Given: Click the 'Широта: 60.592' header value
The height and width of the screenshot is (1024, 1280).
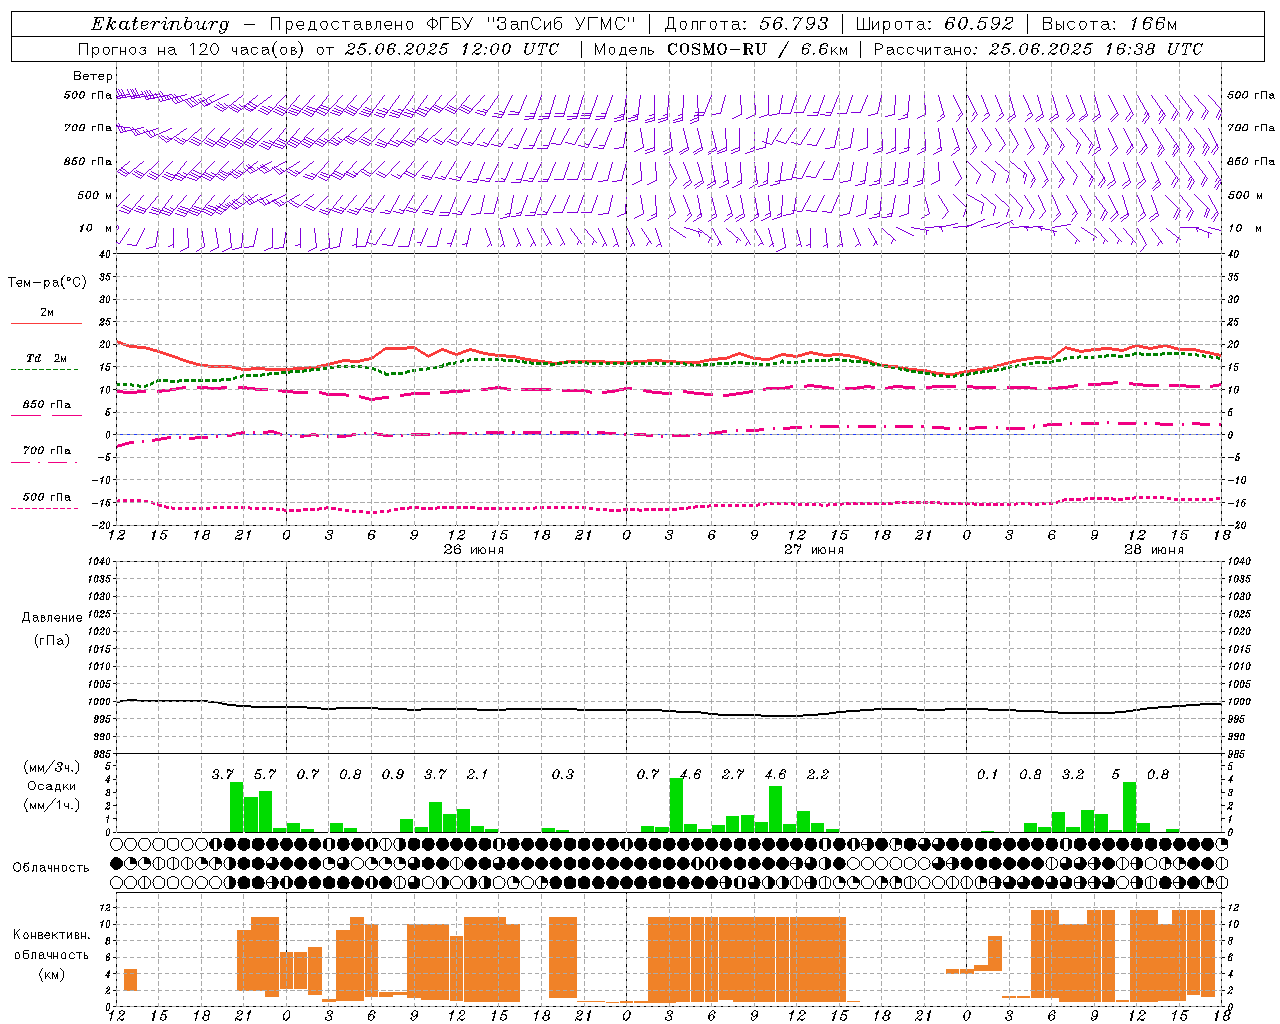Looking at the screenshot, I should [x=934, y=24].
